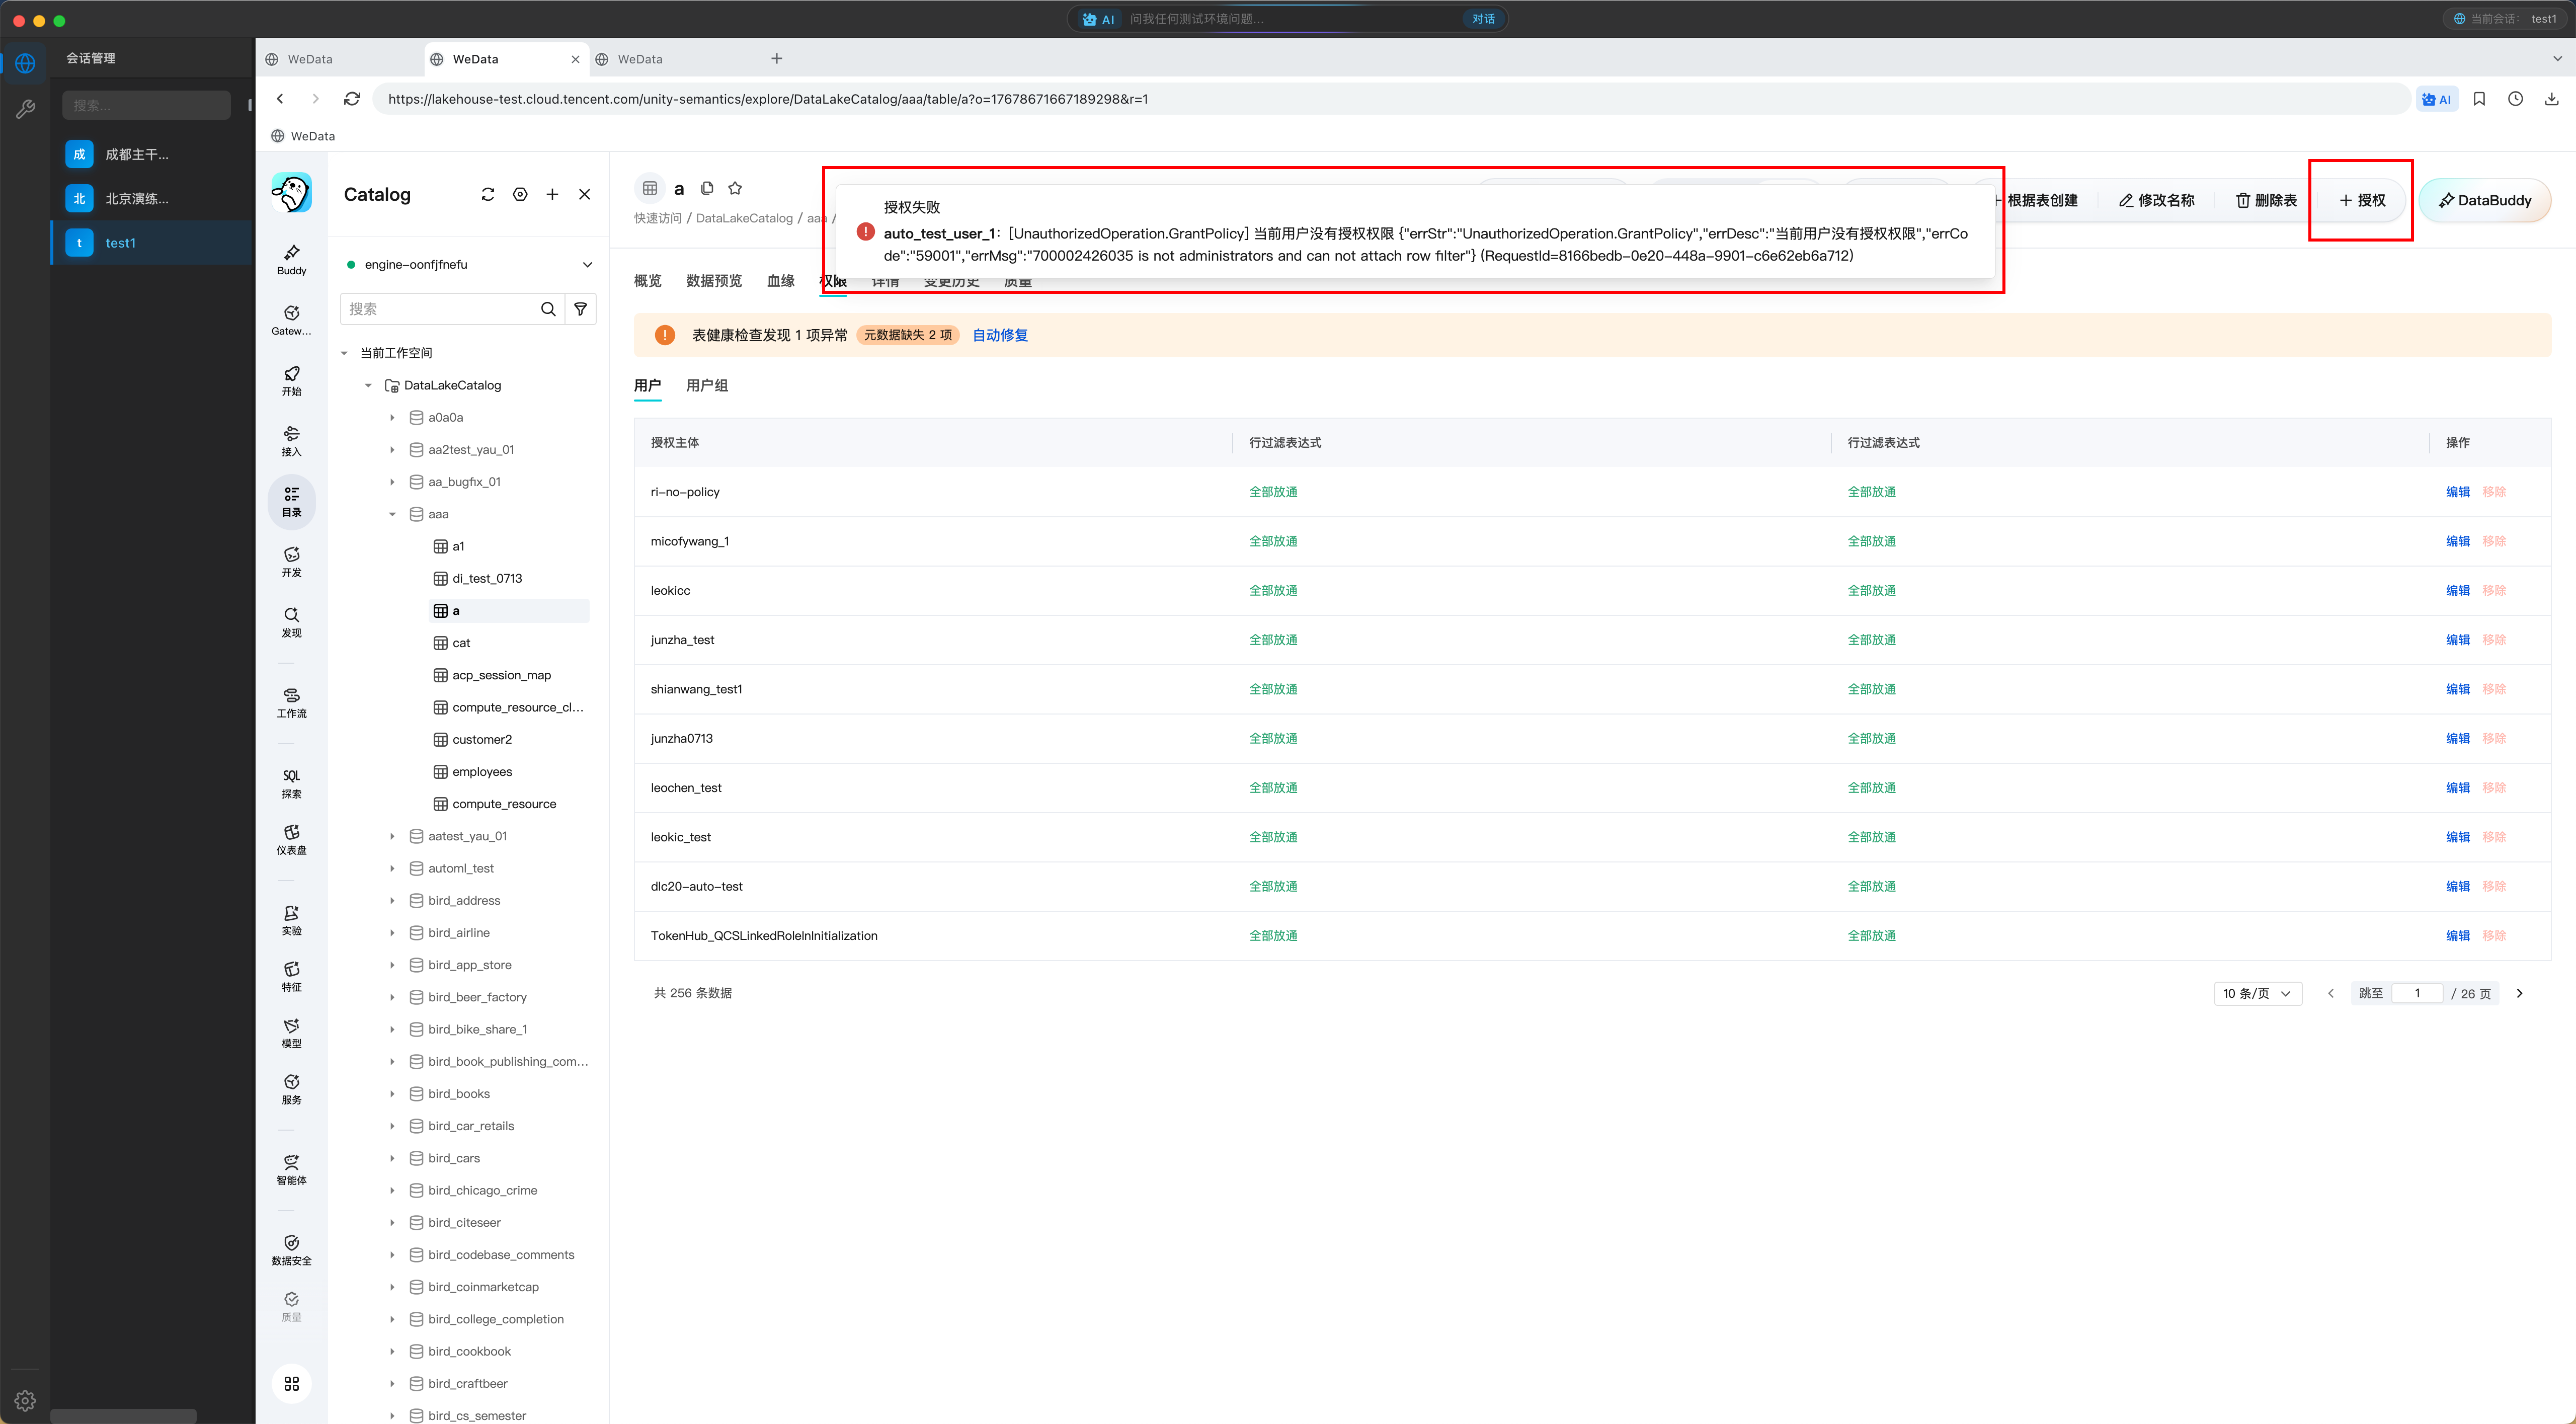Open the app grid at sidebar bottom
This screenshot has width=2576, height=1424.
tap(291, 1383)
